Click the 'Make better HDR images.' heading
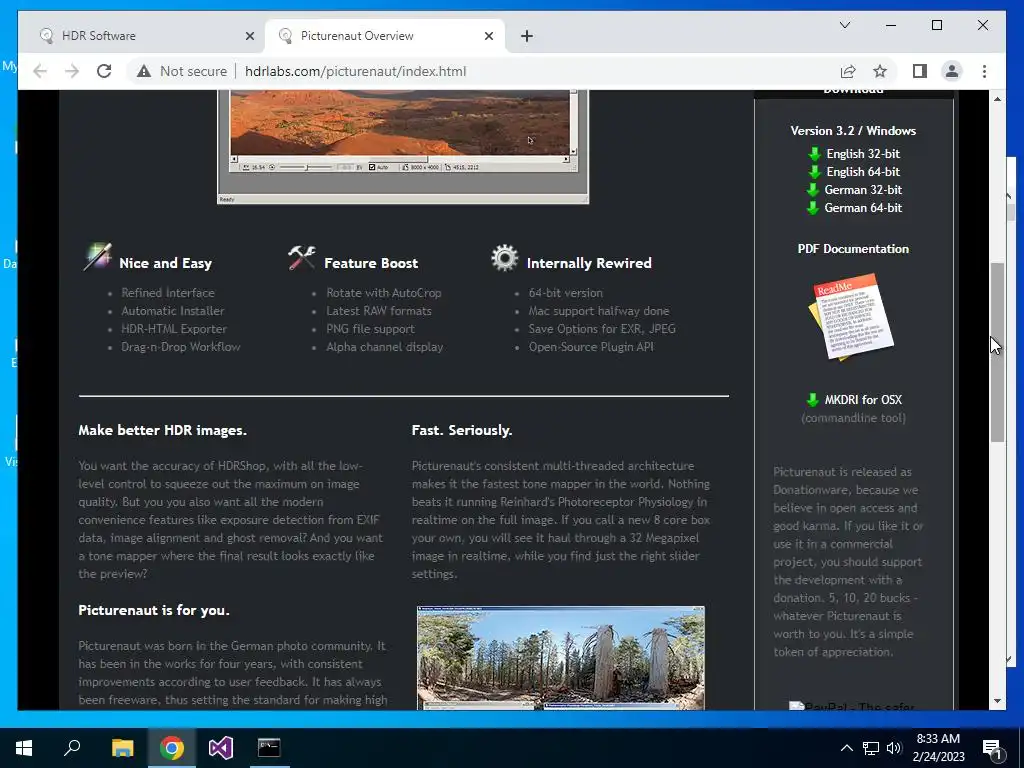 (x=163, y=430)
